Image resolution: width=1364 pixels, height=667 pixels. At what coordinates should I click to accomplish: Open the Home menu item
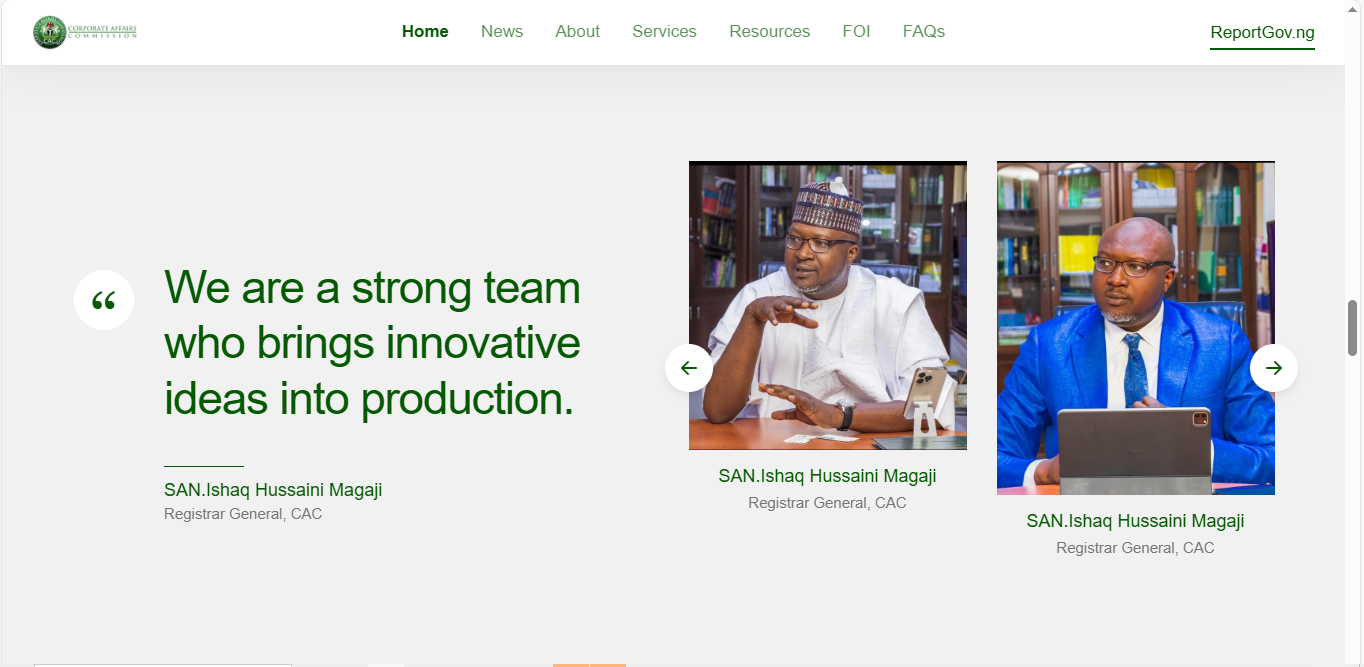(425, 32)
